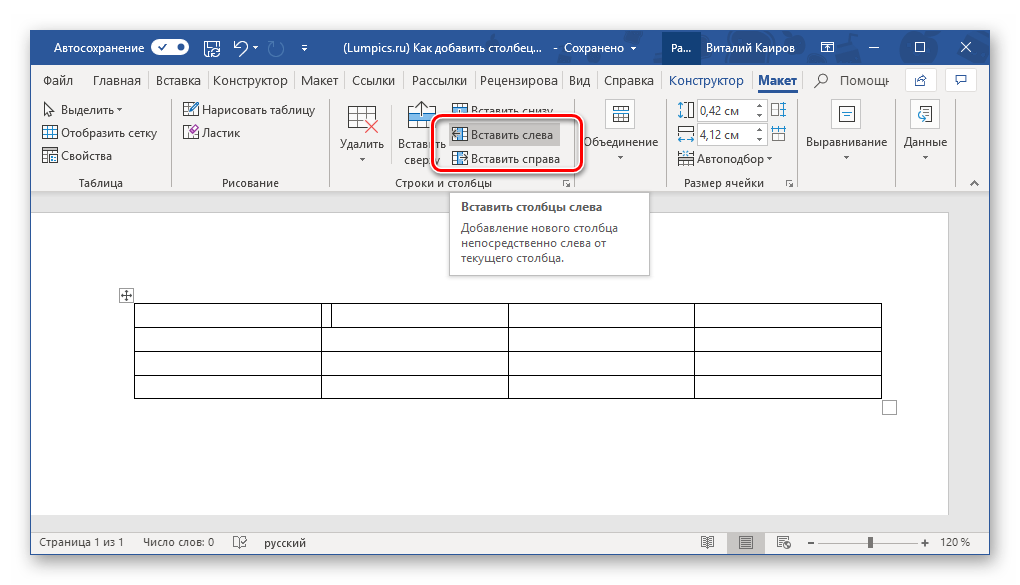Click the Web Layout view icon
The height and width of the screenshot is (585, 1020).
tap(784, 542)
